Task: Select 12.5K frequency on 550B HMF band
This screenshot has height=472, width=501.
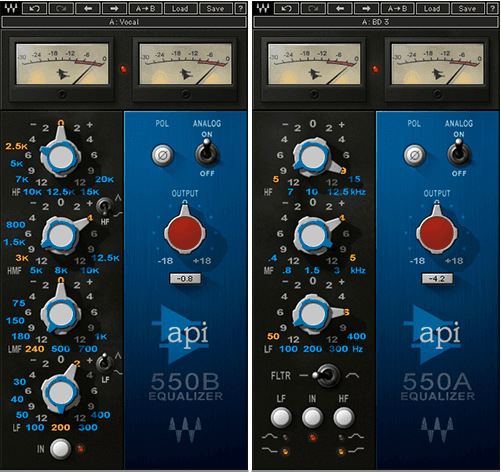Action: [105, 258]
